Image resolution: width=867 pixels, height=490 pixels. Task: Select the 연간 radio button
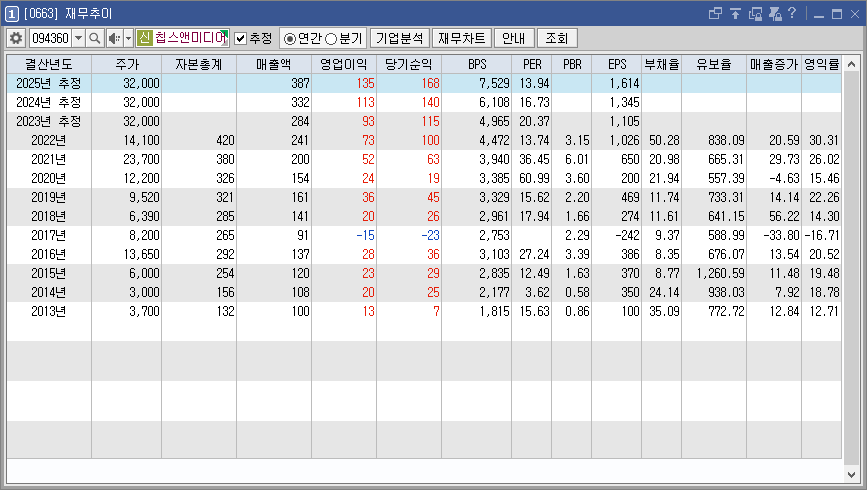pos(289,39)
